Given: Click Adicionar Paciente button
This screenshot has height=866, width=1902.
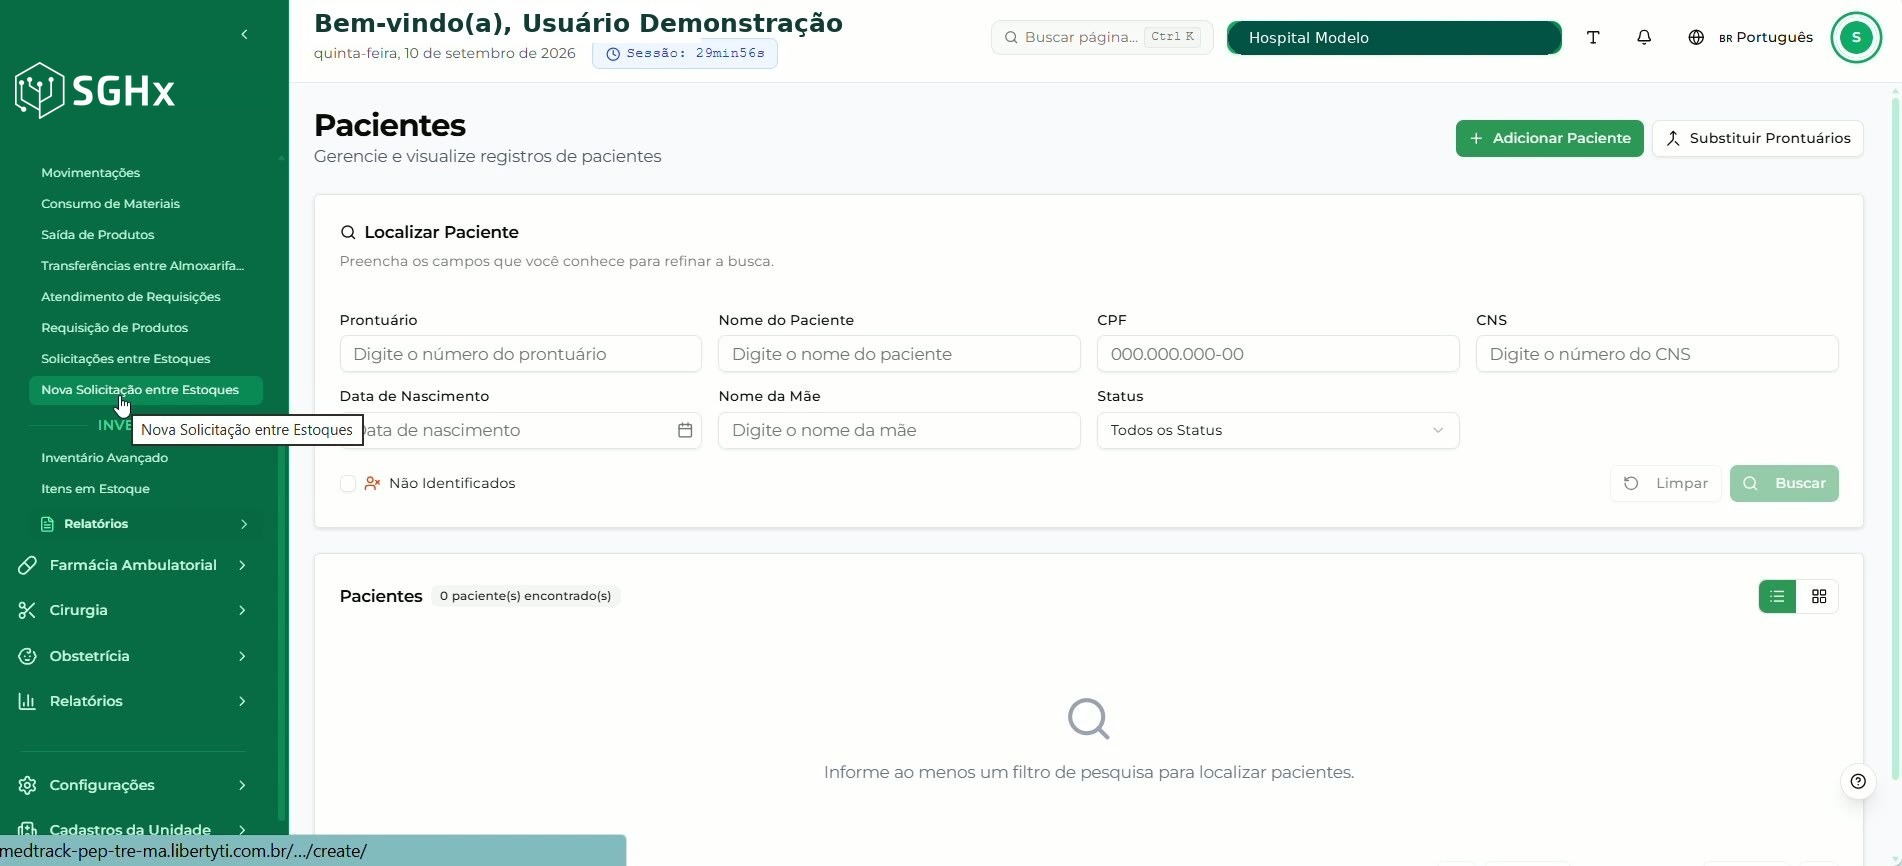Looking at the screenshot, I should pos(1549,138).
